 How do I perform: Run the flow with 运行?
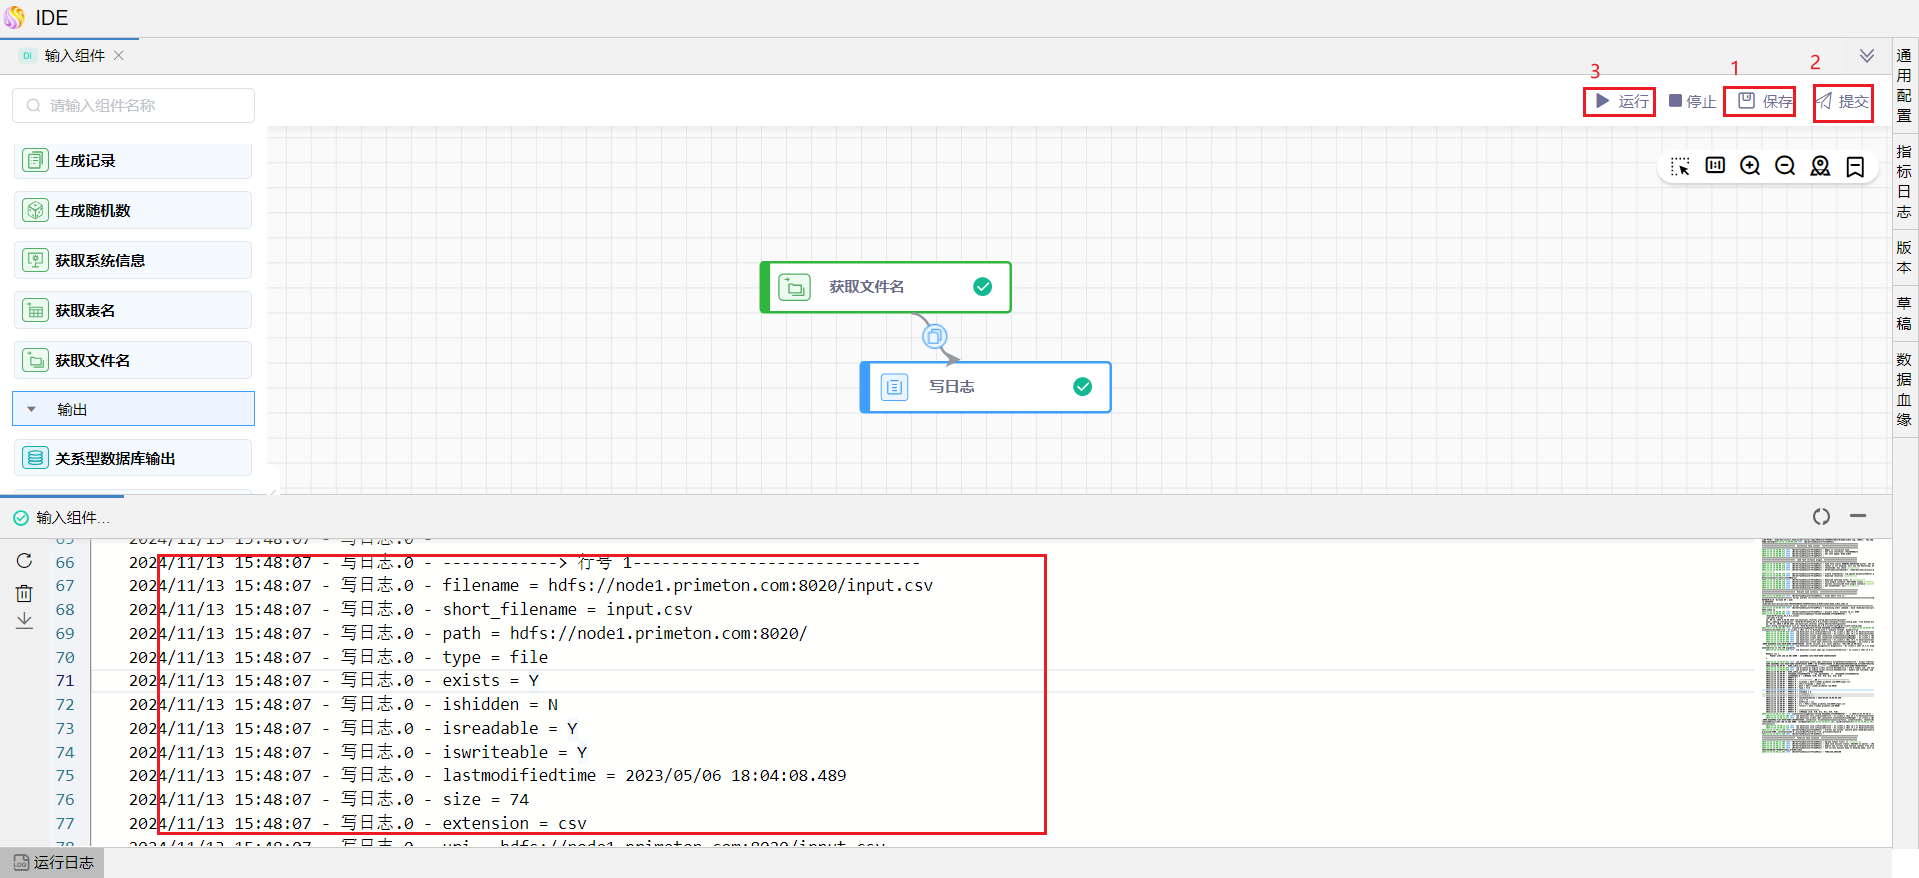point(1621,101)
